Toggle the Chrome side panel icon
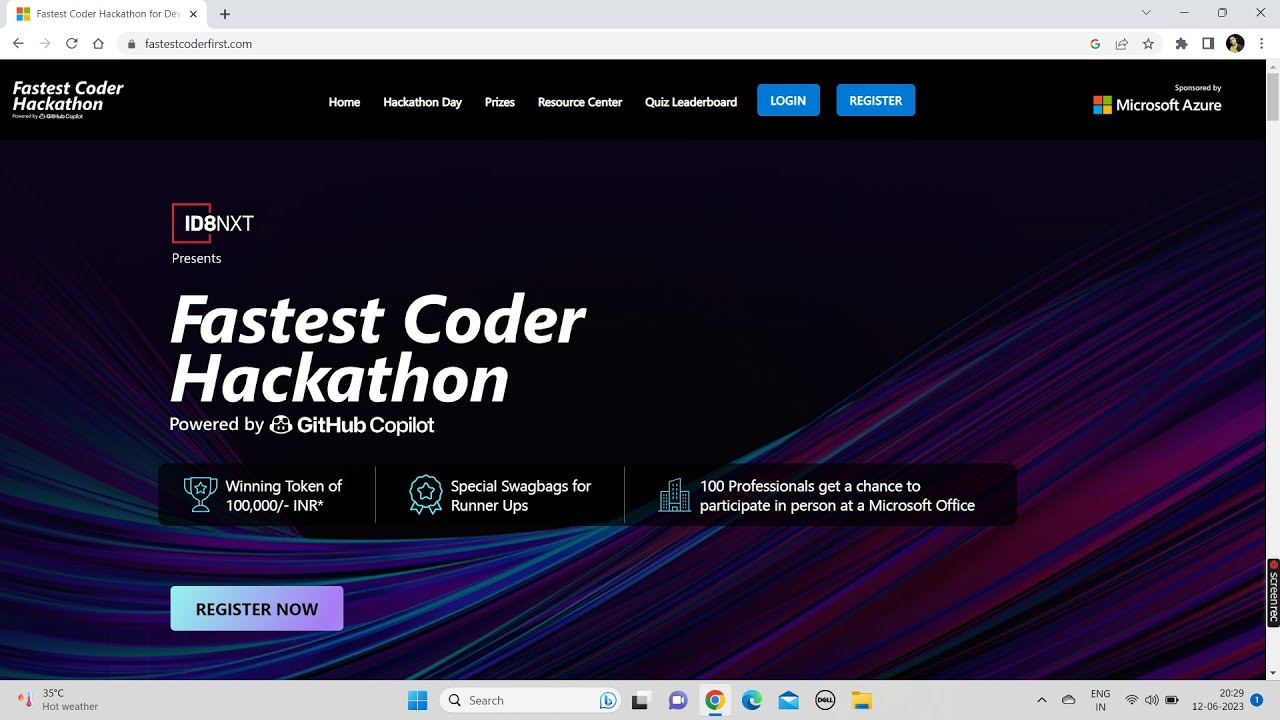This screenshot has width=1280, height=720. pyautogui.click(x=1208, y=44)
